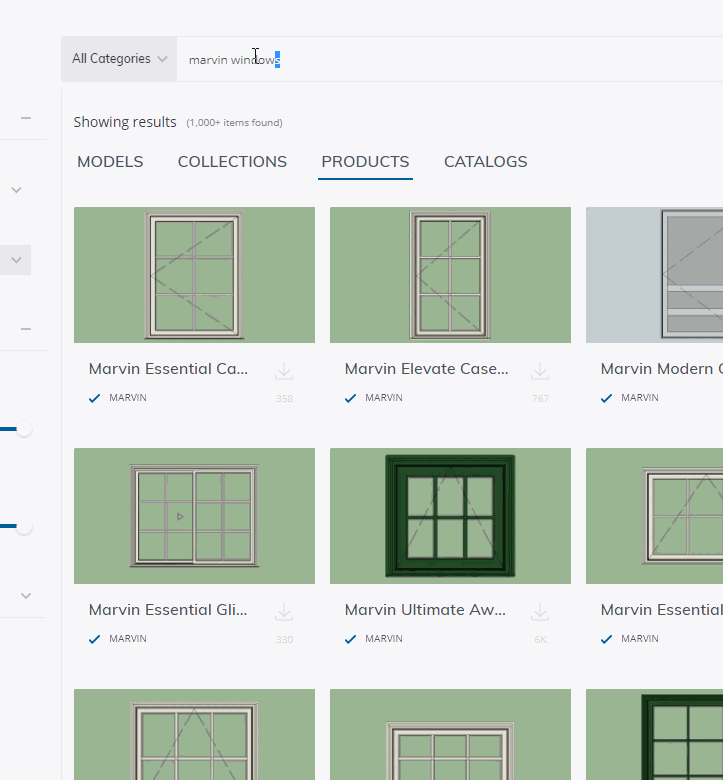
Task: Adjust the lower sidebar slider handle
Action: coord(24,526)
